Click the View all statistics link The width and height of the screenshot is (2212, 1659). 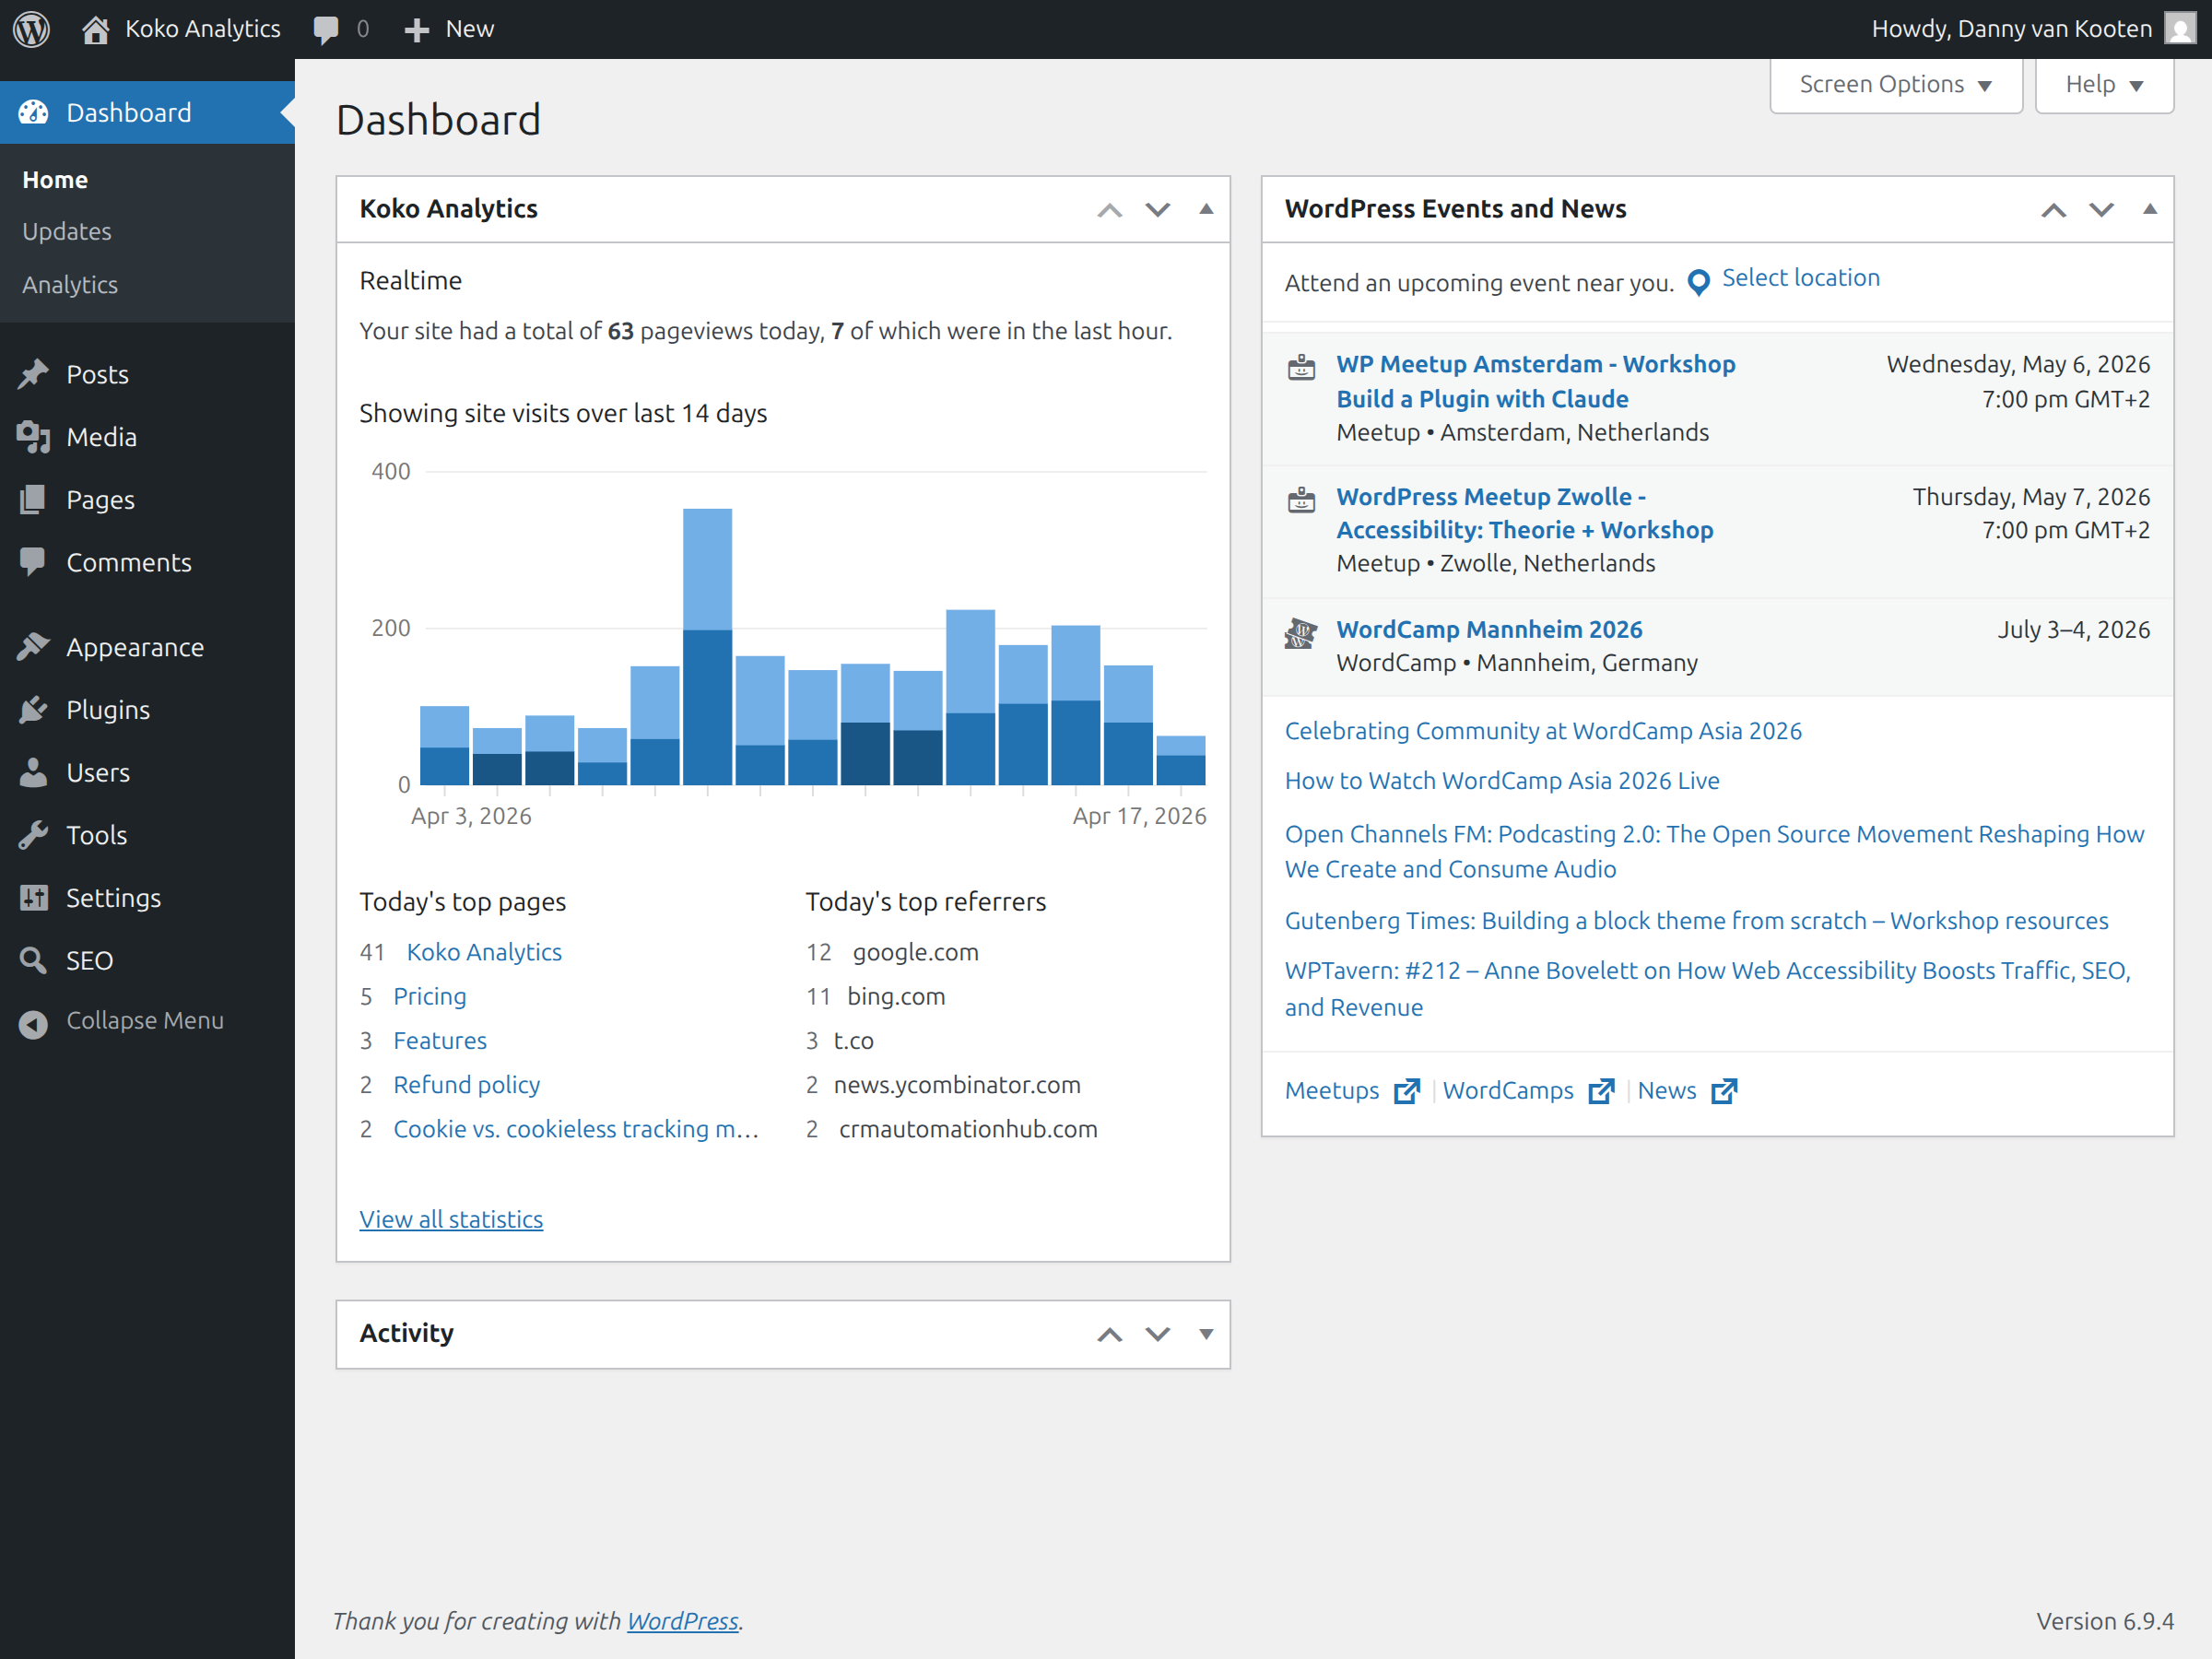click(451, 1219)
